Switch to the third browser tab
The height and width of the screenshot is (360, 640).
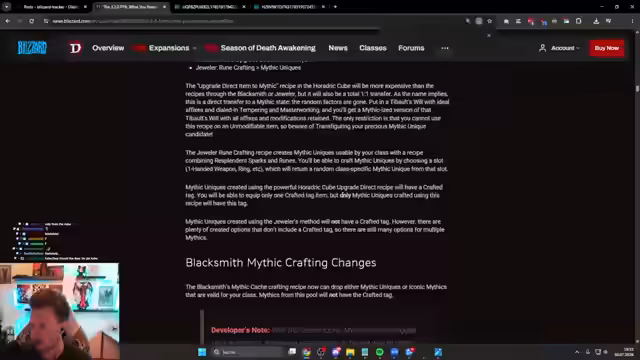pos(210,7)
